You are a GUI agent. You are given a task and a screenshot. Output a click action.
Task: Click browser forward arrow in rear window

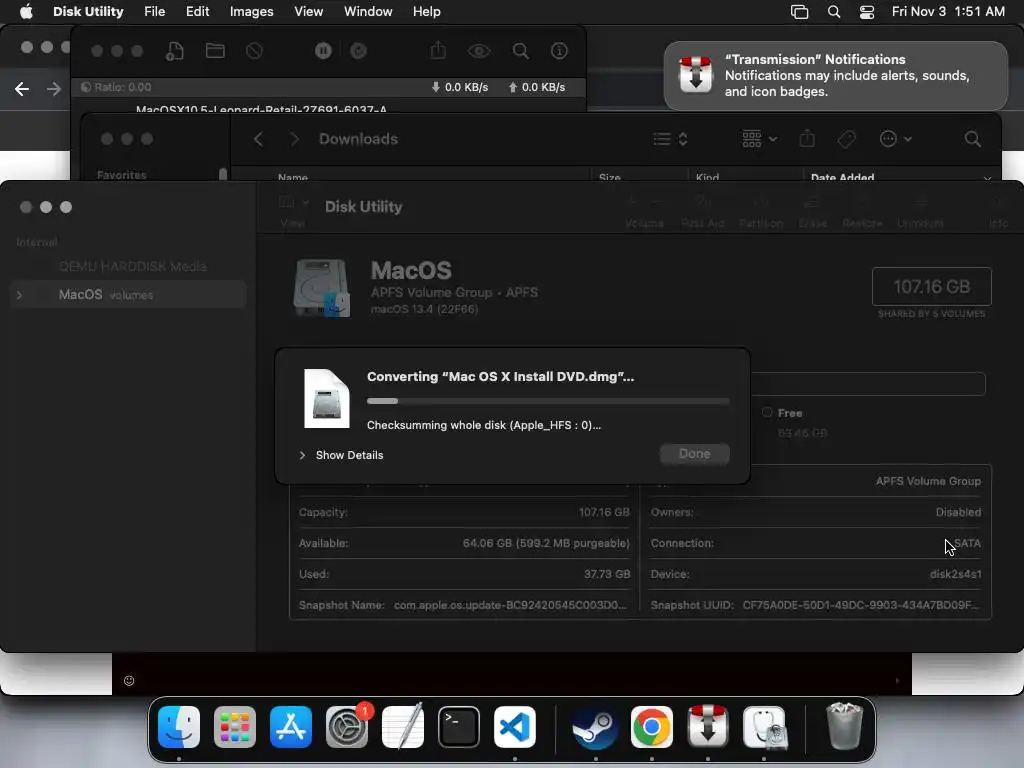tap(54, 89)
